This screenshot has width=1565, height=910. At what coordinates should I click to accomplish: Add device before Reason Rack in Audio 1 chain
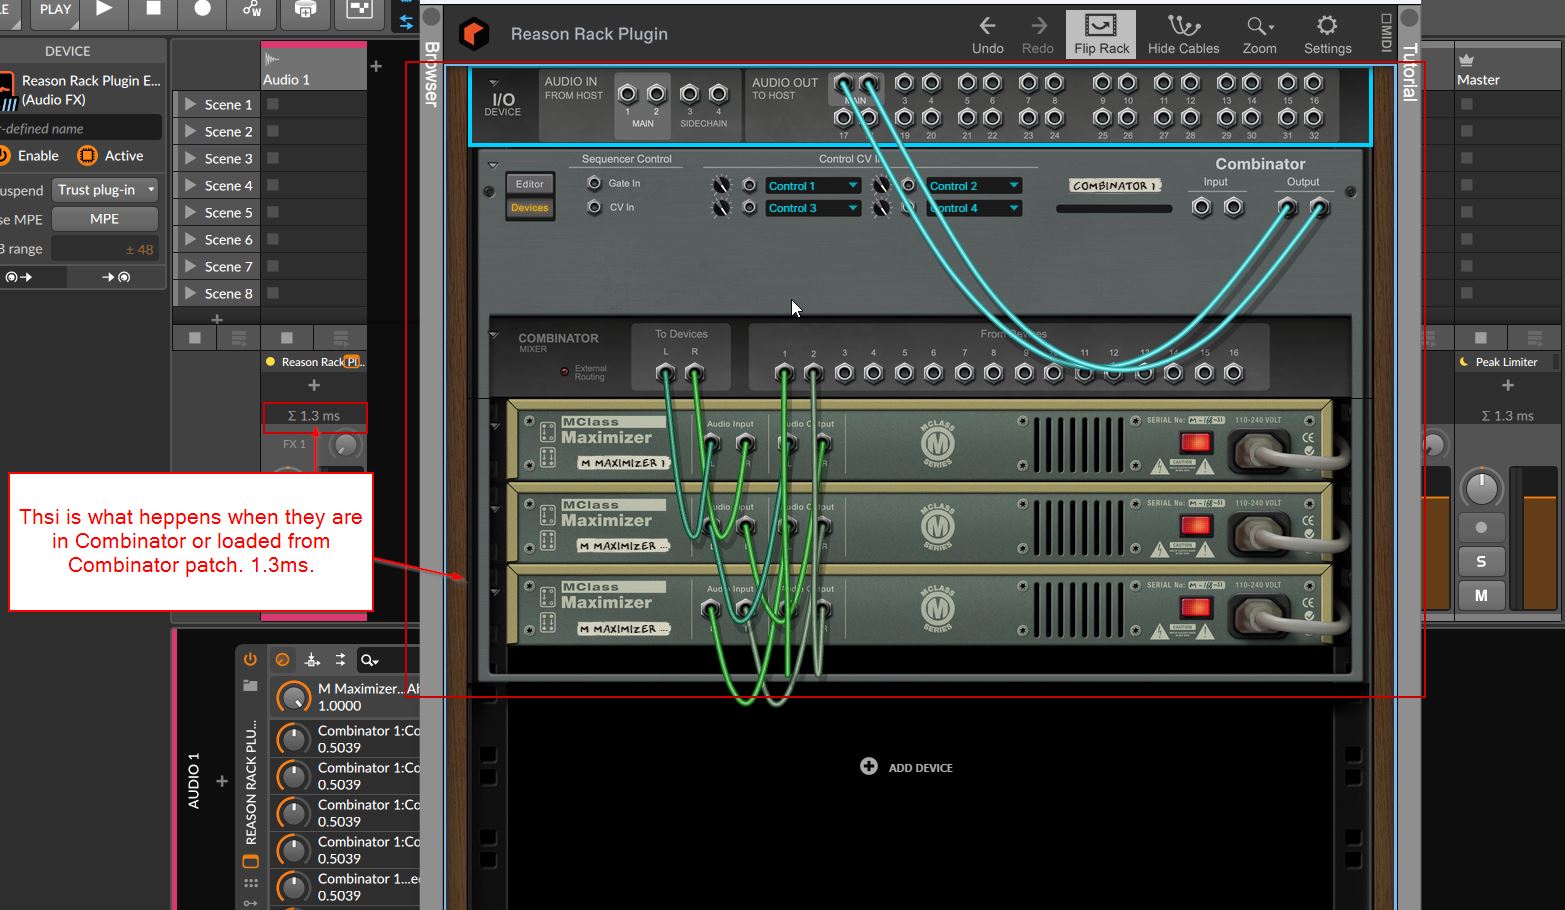222,782
